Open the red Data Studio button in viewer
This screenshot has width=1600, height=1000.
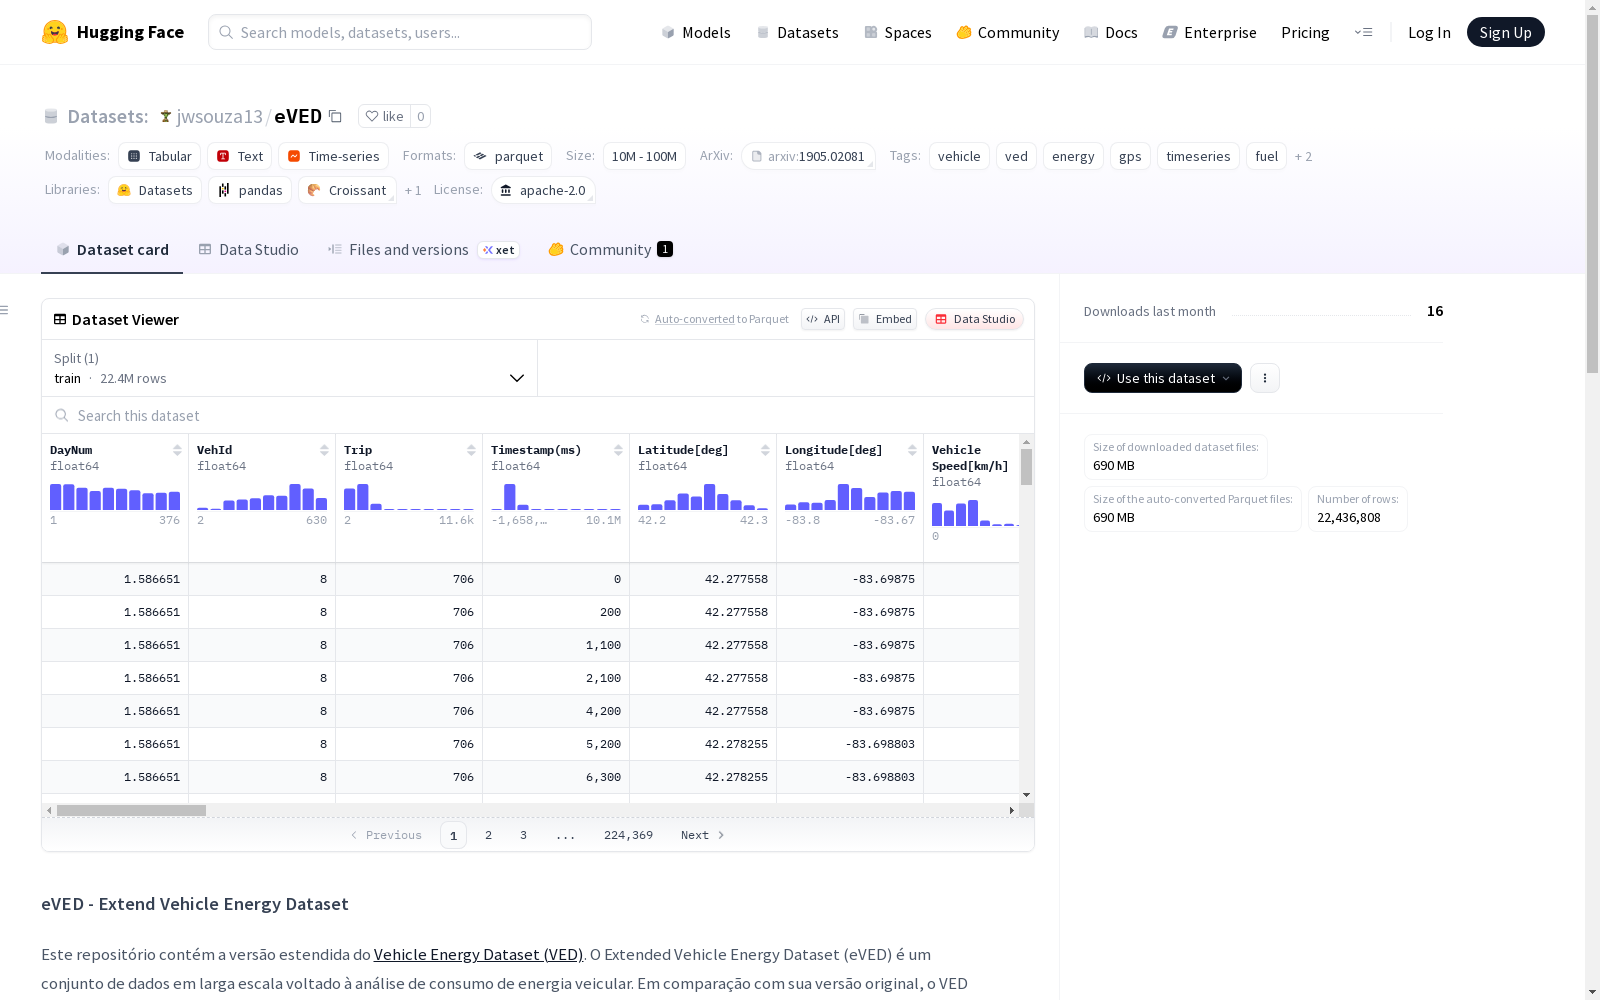pos(975,319)
